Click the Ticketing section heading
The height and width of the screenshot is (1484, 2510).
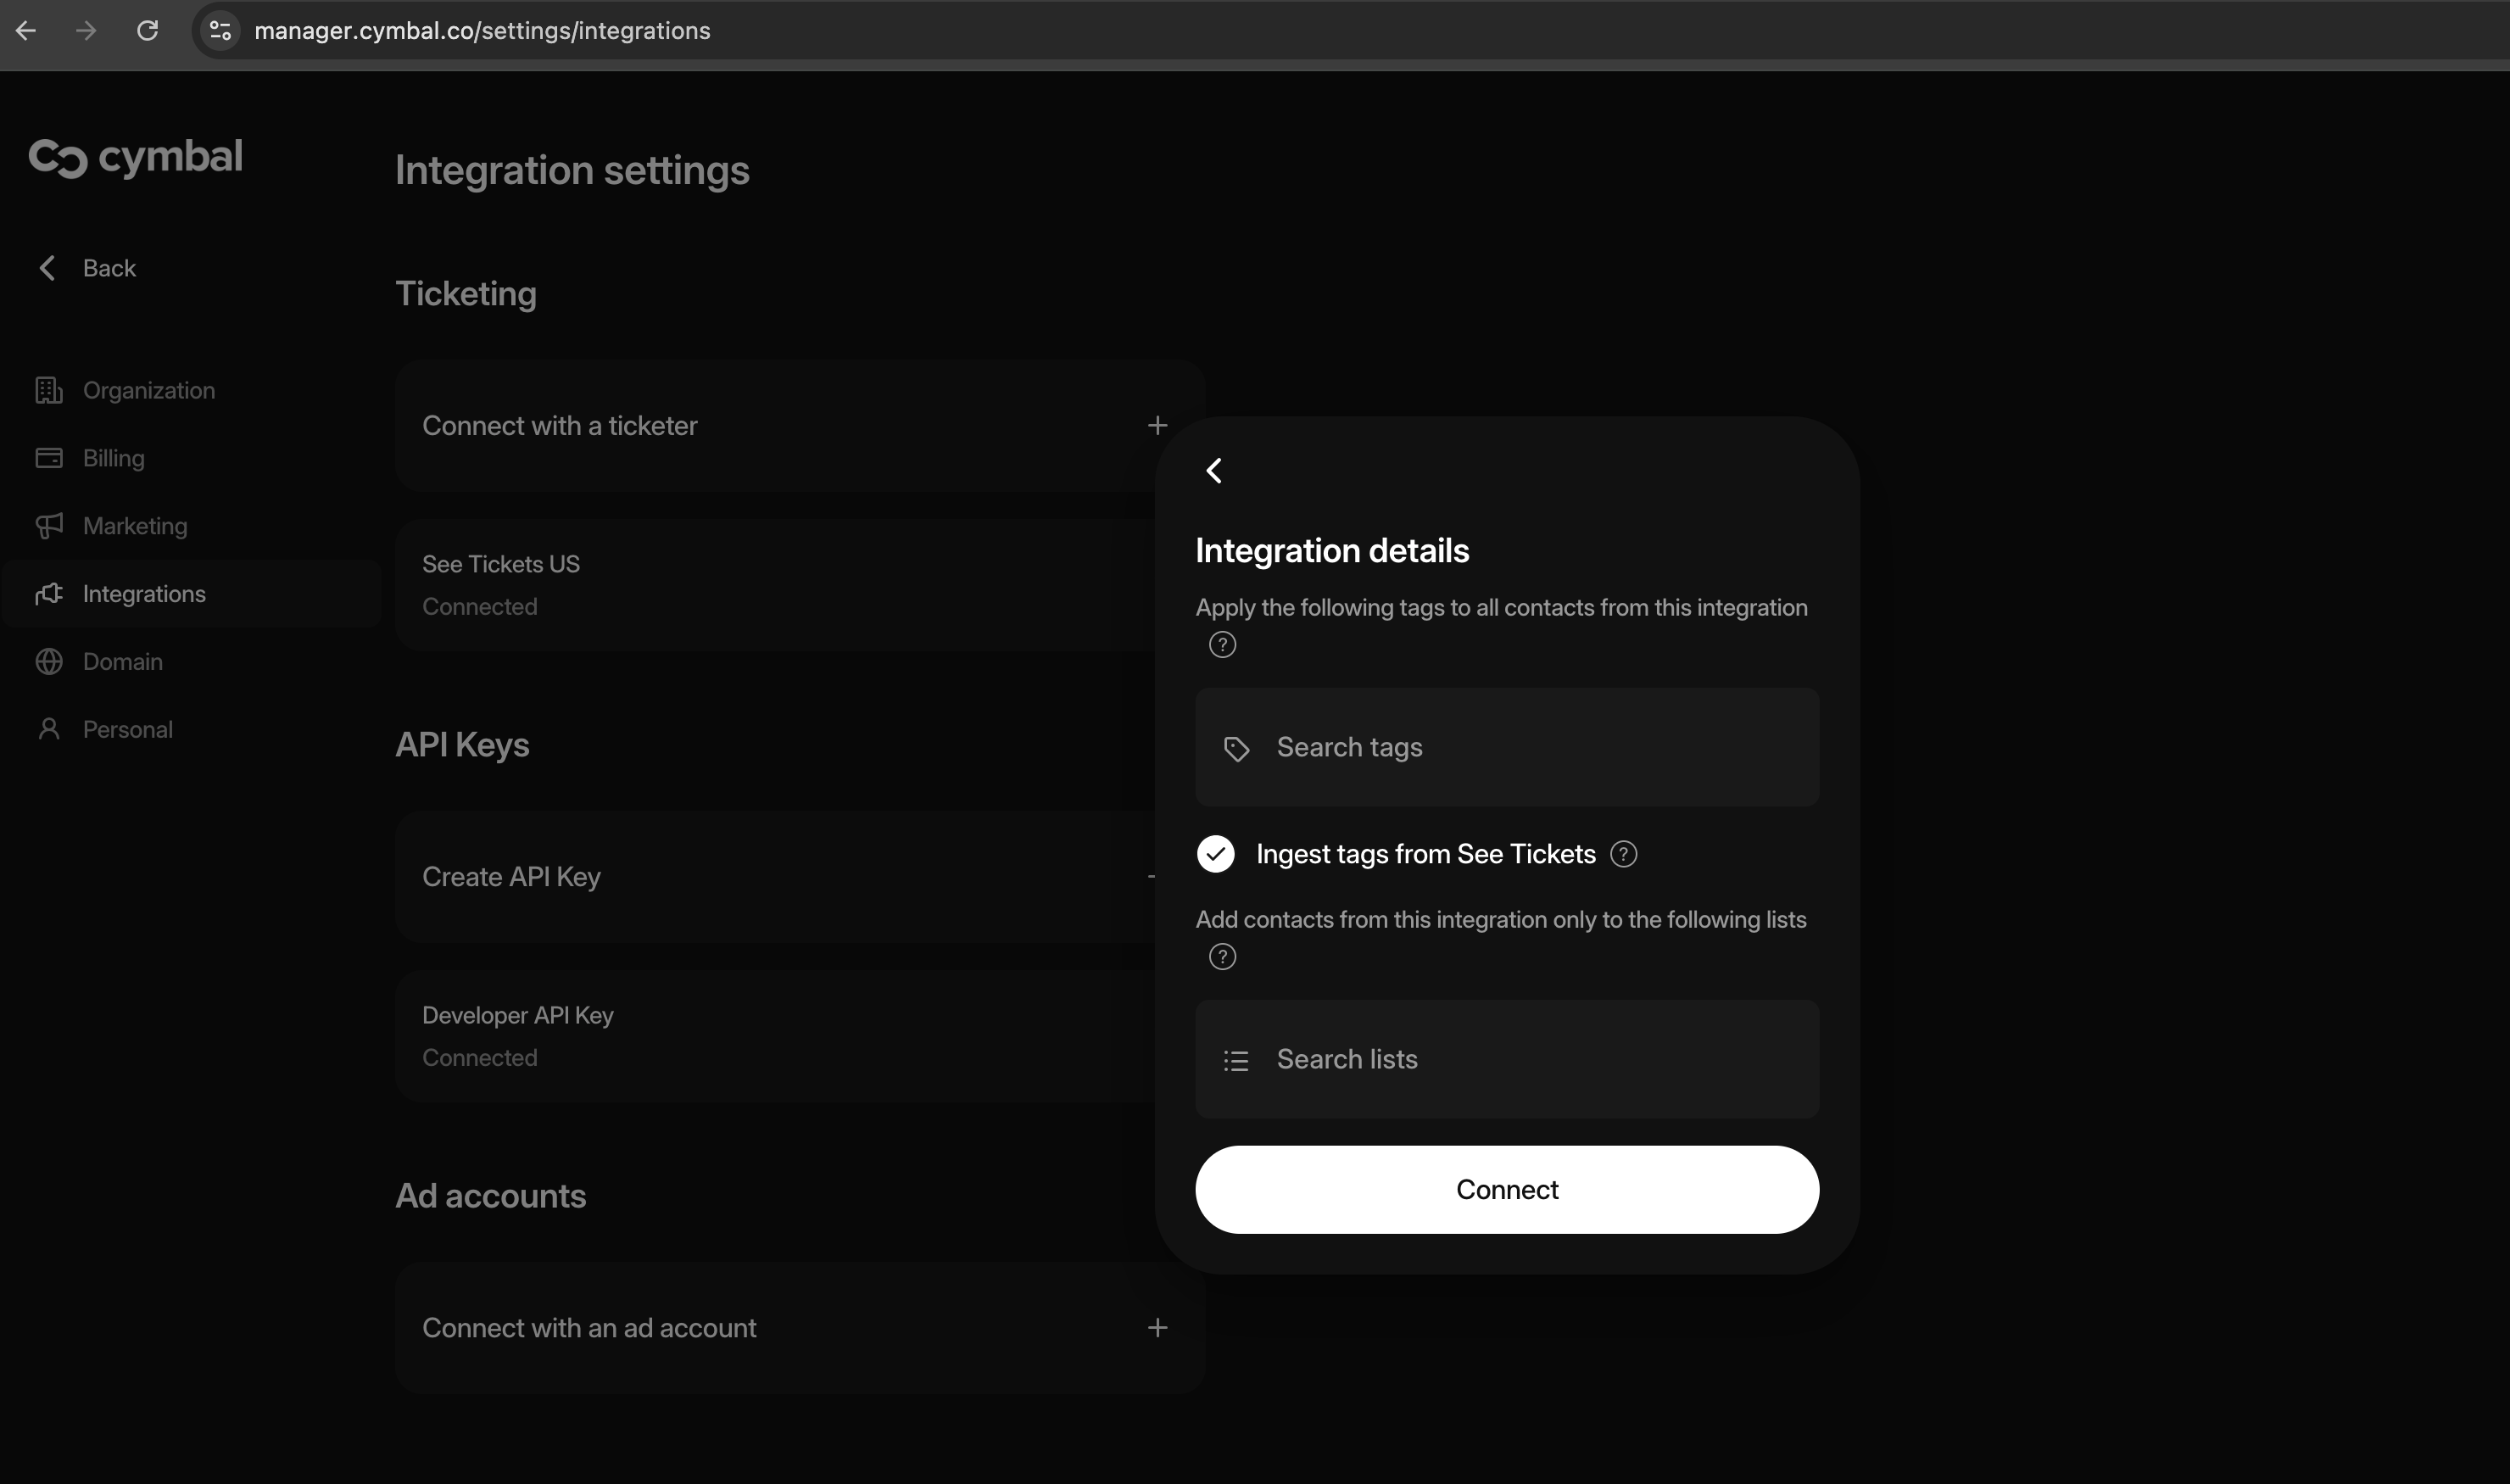466,294
